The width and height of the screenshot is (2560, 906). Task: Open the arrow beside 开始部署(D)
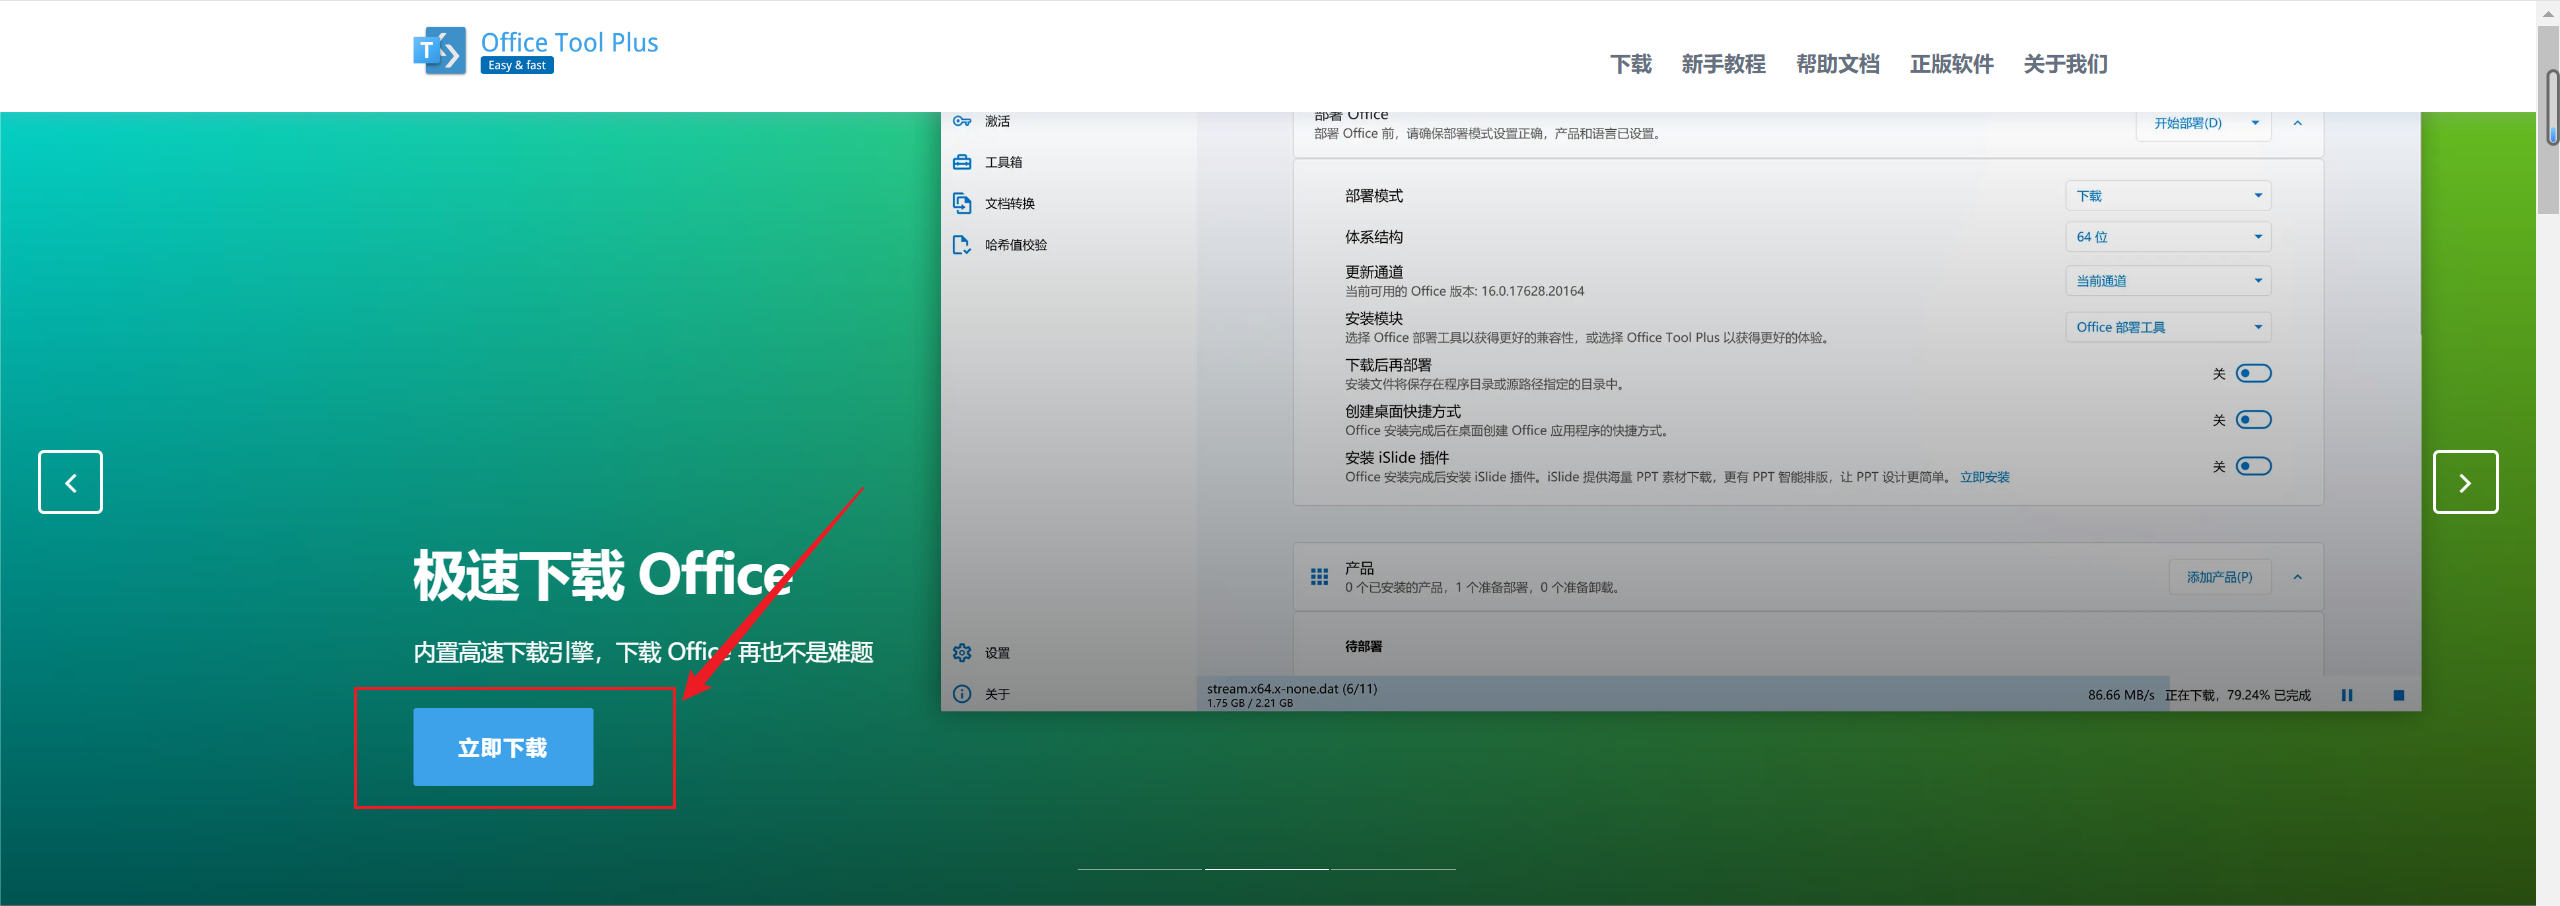point(2255,123)
